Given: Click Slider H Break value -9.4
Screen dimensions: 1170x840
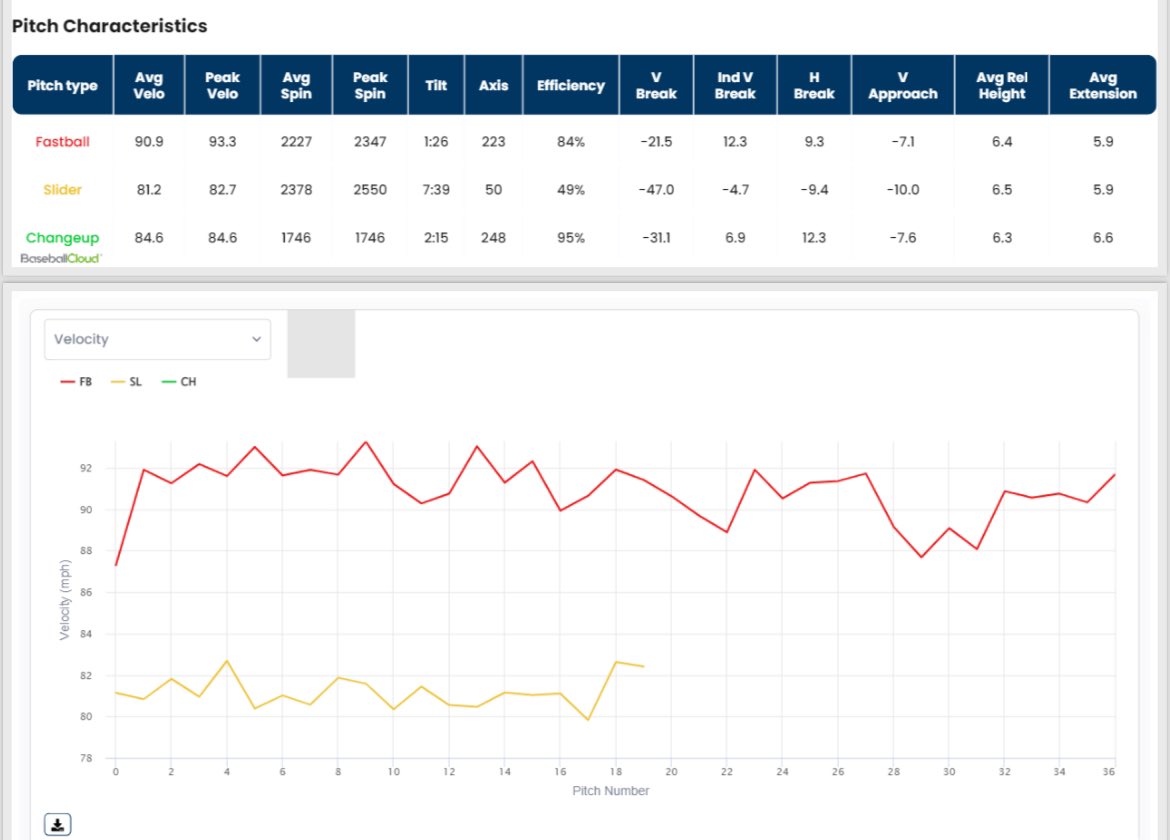Looking at the screenshot, I should coord(814,189).
